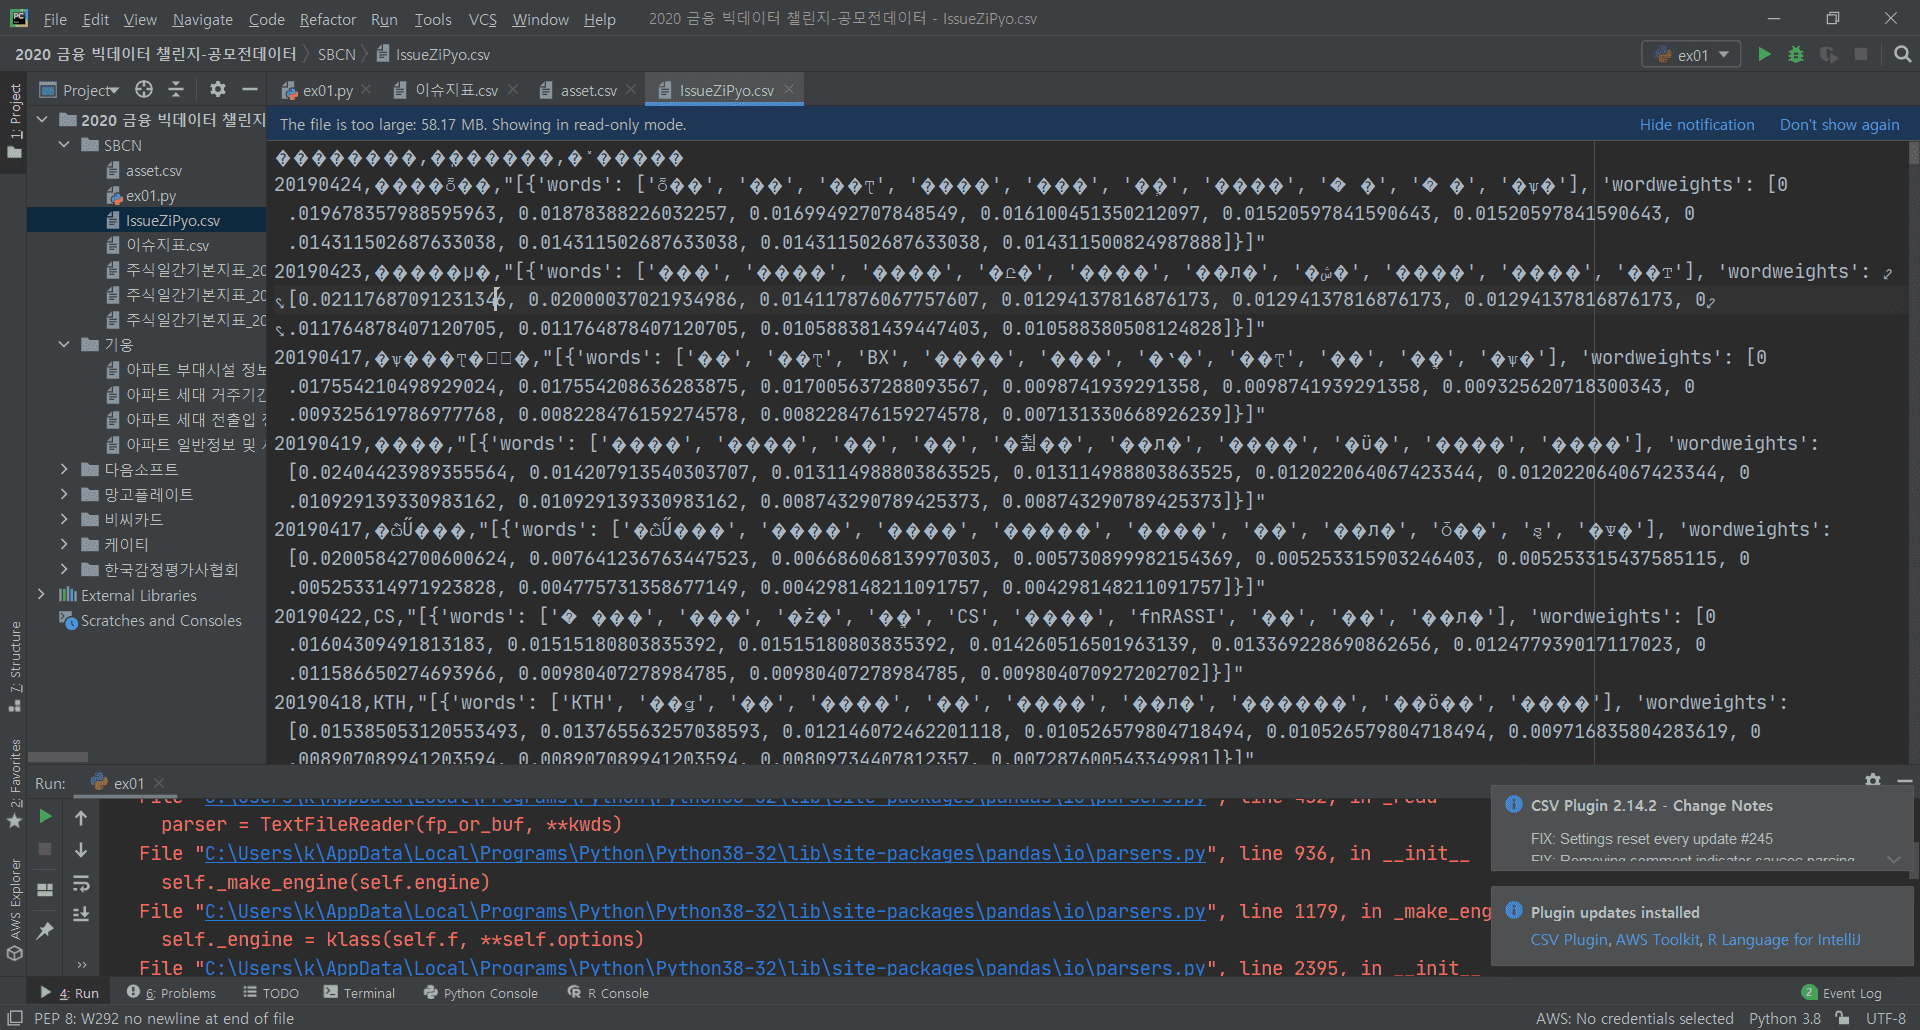The width and height of the screenshot is (1920, 1030).
Task: Click Hide notification link
Action: (x=1696, y=125)
